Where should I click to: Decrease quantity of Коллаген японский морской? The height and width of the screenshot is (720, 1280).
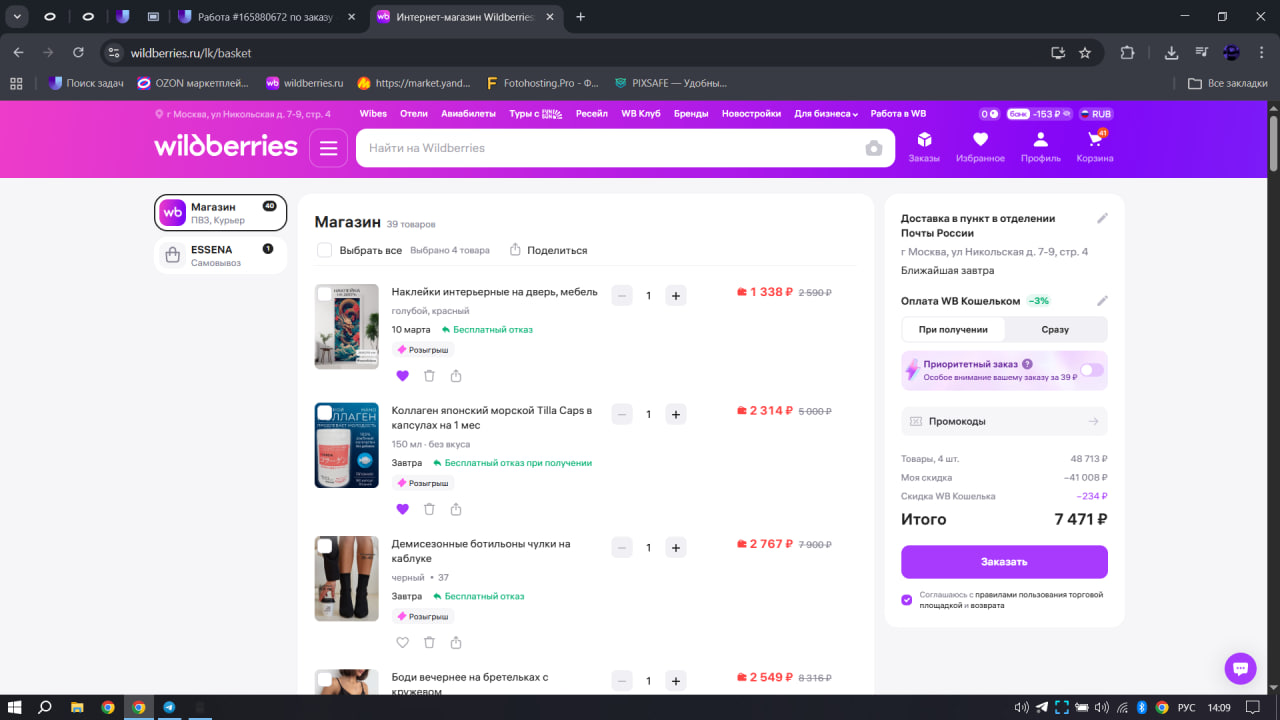pos(622,414)
